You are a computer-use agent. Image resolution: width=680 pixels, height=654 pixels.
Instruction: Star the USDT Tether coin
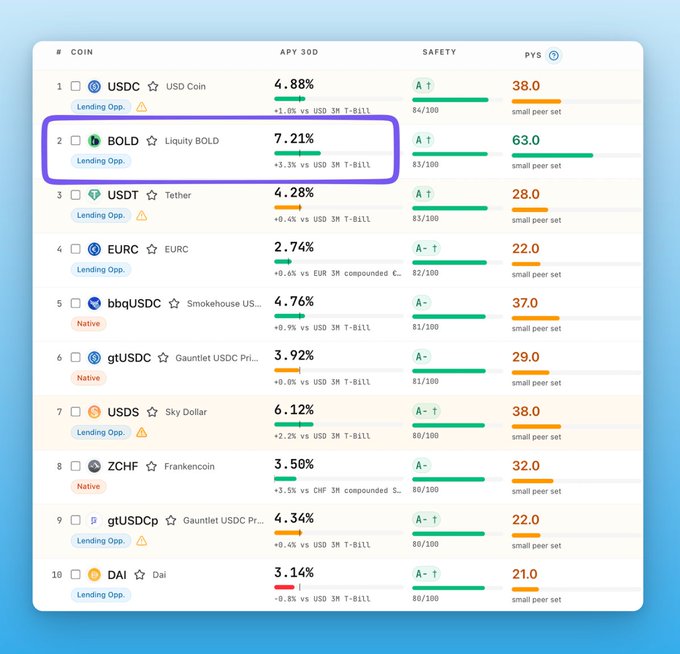151,195
